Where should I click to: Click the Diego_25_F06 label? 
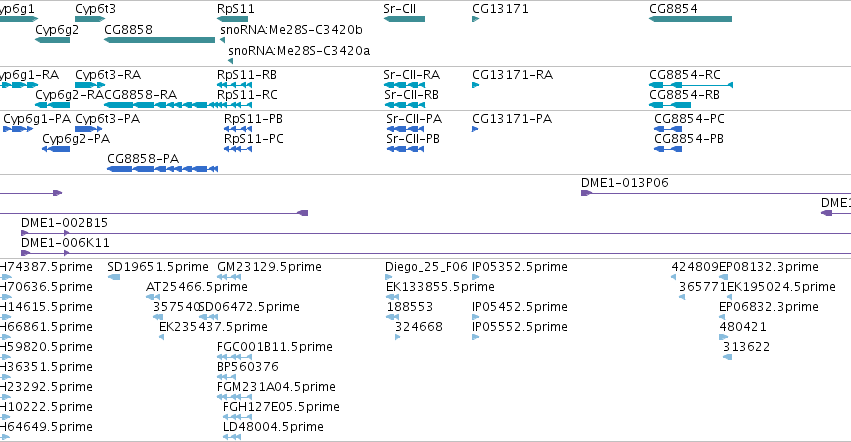tap(426, 267)
